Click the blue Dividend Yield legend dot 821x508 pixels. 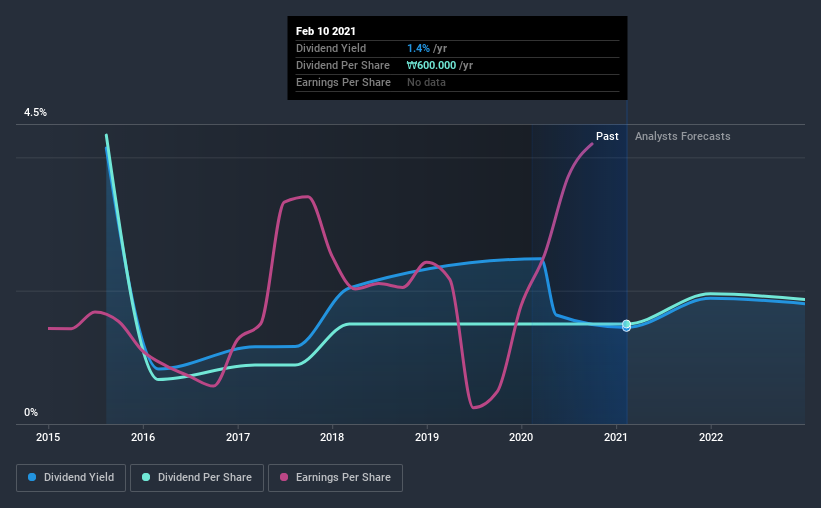[x=32, y=477]
